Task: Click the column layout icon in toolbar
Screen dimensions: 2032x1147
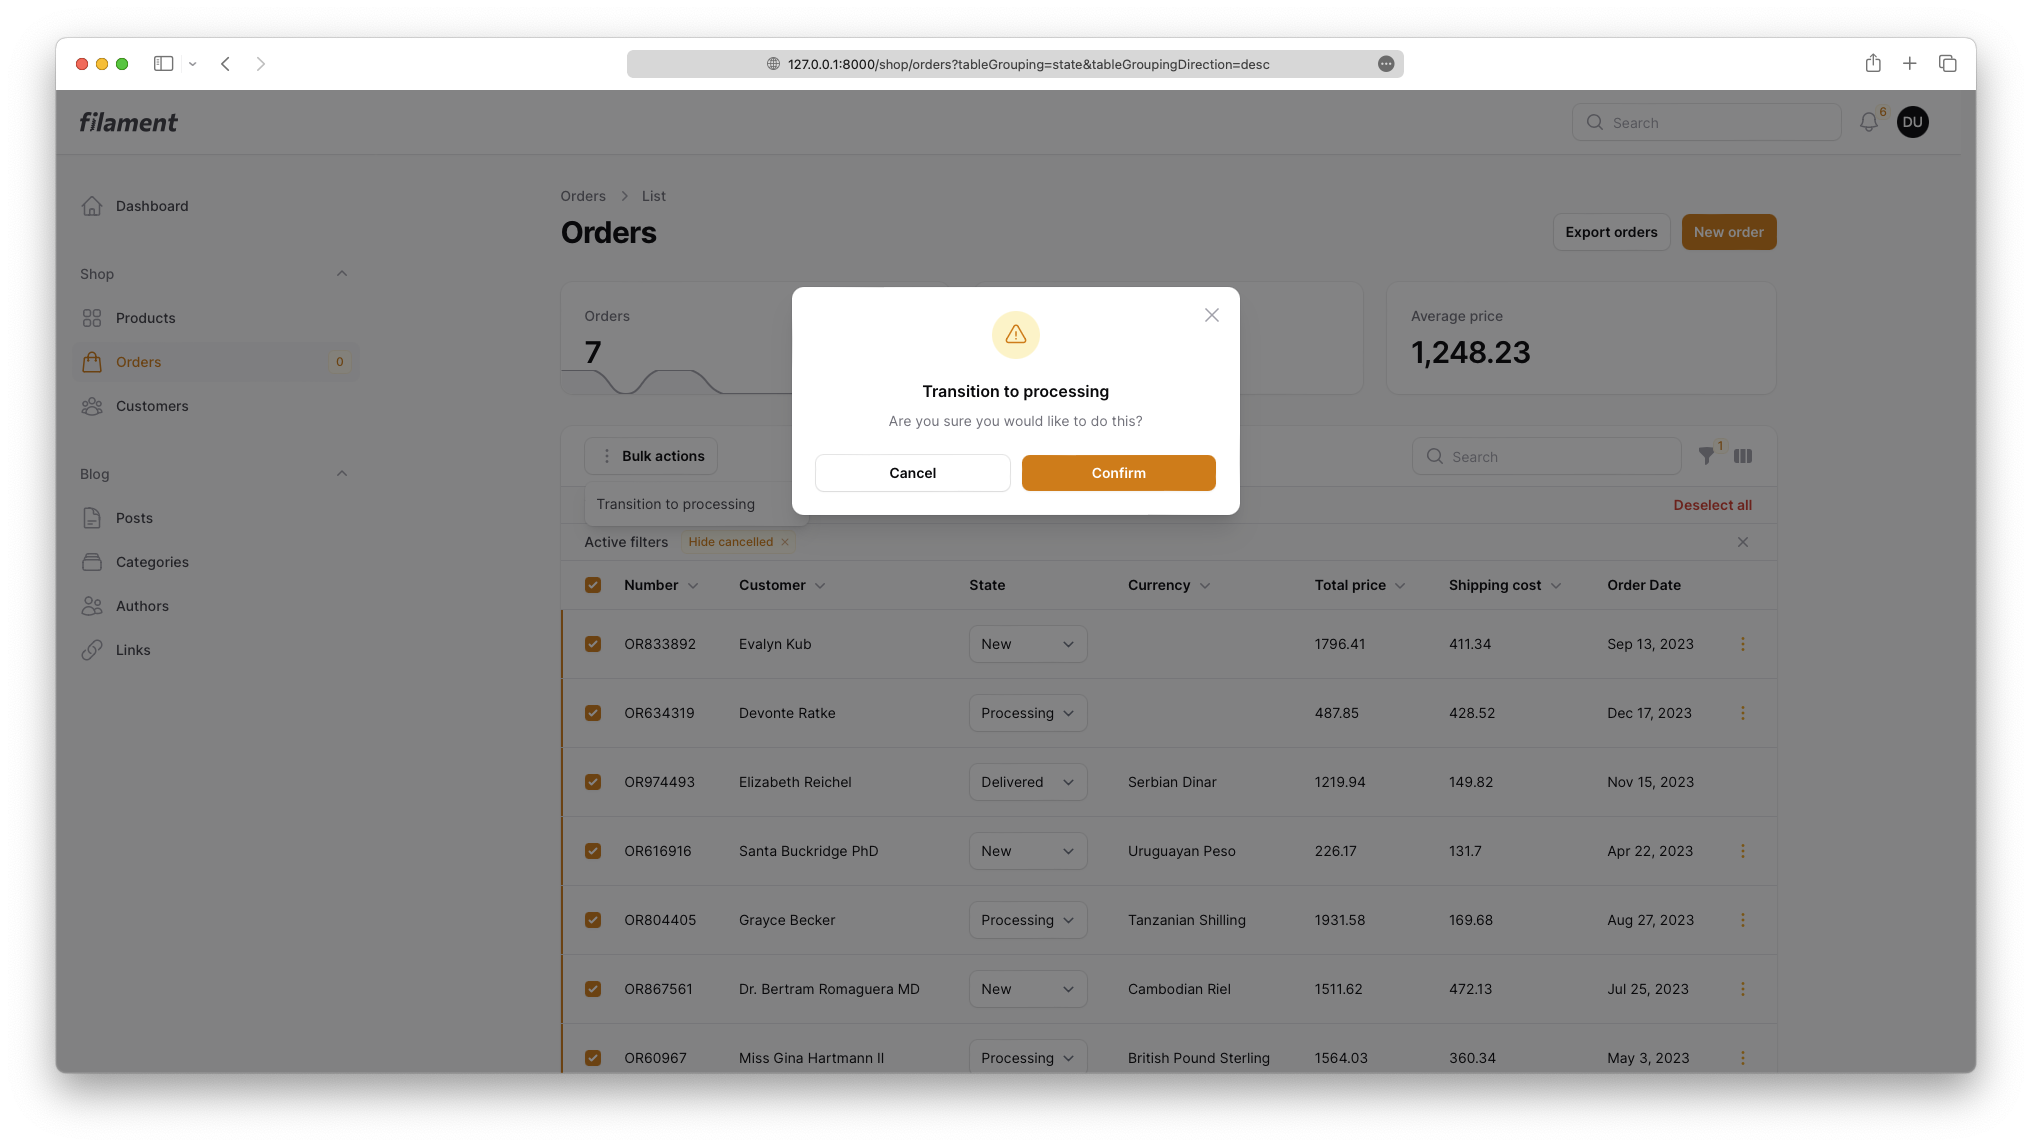Action: click(x=1743, y=456)
